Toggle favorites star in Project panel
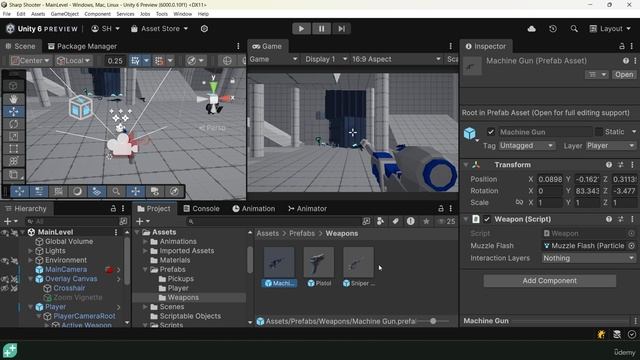The width and height of the screenshot is (640, 360). [x=426, y=221]
